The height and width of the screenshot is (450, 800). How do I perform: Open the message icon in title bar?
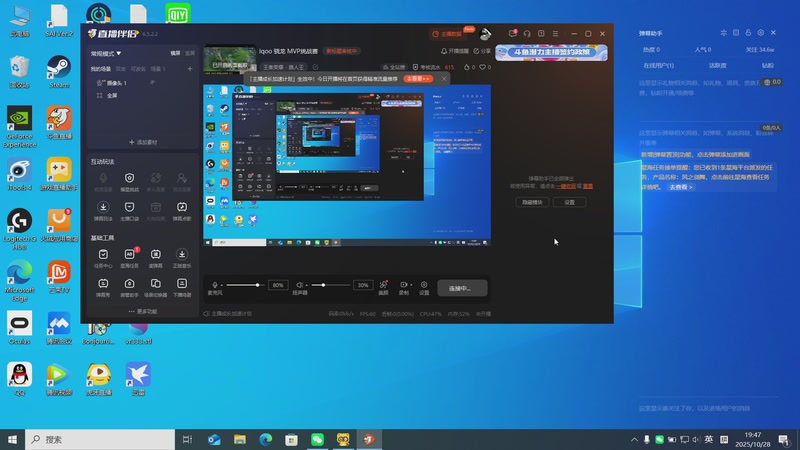(x=512, y=34)
